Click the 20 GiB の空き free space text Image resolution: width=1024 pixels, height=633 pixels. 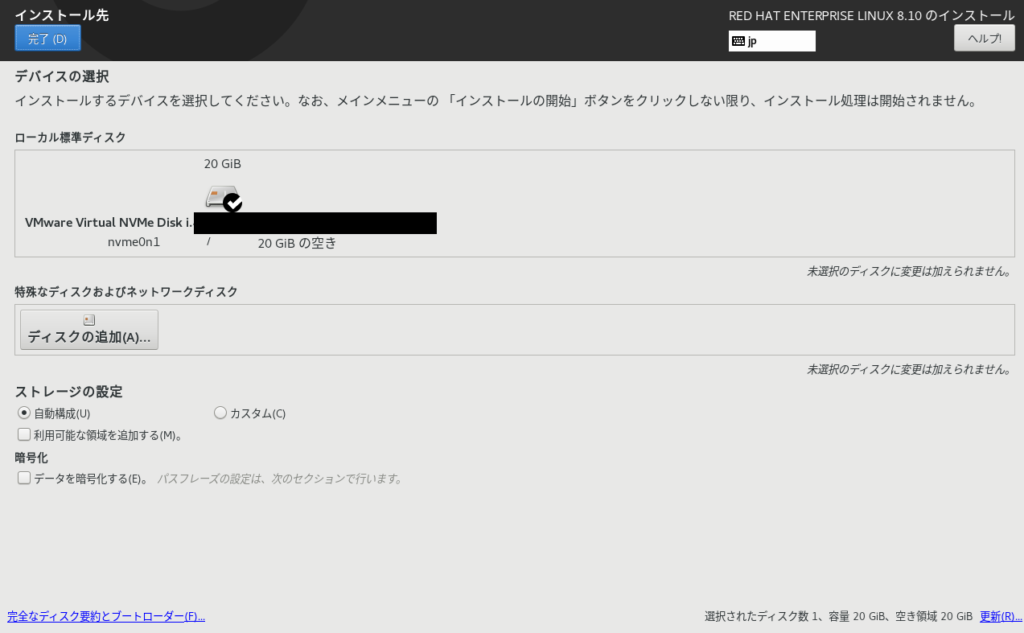point(297,243)
